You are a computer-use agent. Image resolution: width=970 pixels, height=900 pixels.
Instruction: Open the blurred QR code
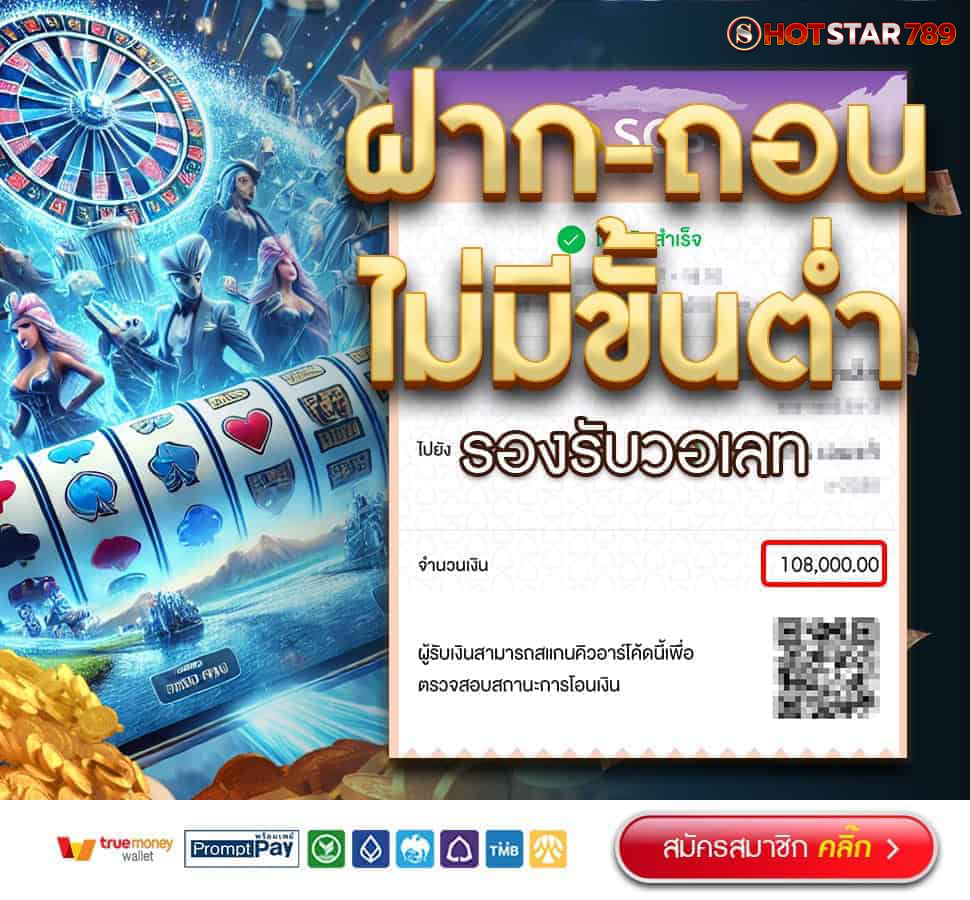click(x=826, y=667)
